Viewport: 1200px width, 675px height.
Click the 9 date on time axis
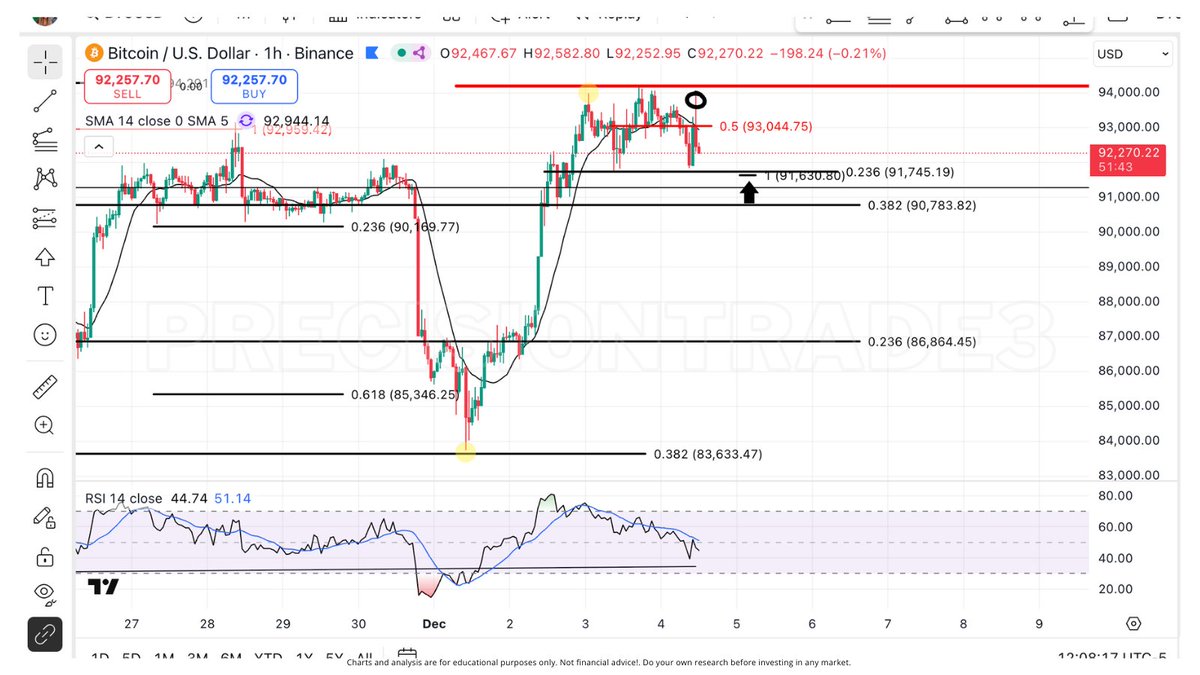(x=1039, y=623)
